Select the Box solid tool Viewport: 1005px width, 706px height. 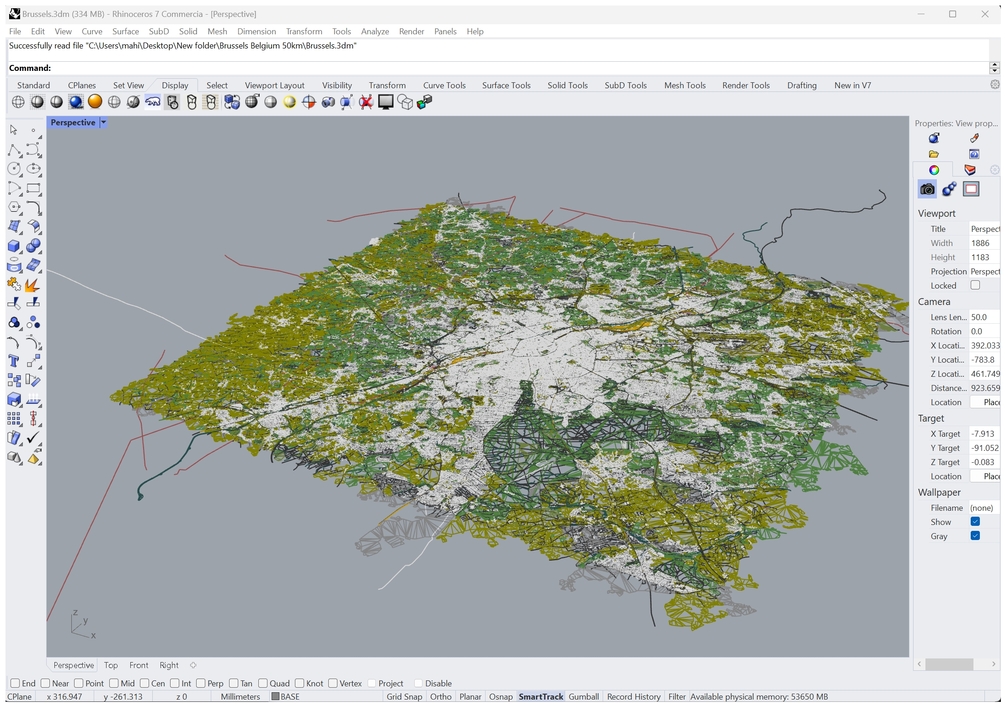[14, 246]
